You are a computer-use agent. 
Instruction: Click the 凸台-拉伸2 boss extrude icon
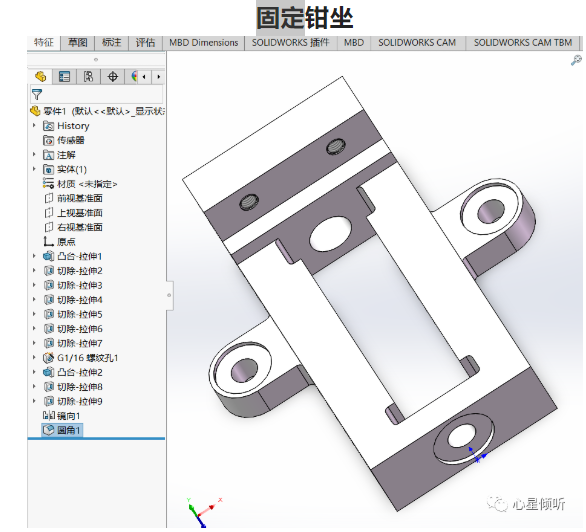click(49, 372)
